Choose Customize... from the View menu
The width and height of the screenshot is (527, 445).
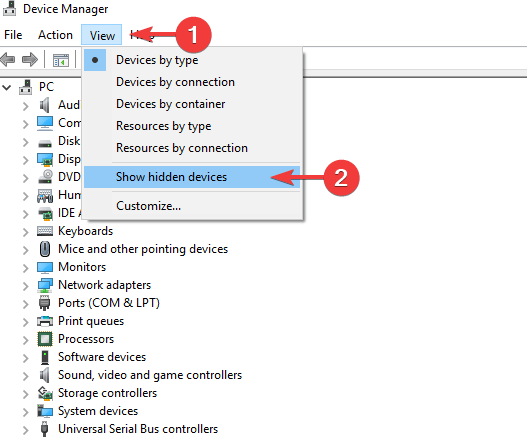coord(148,206)
